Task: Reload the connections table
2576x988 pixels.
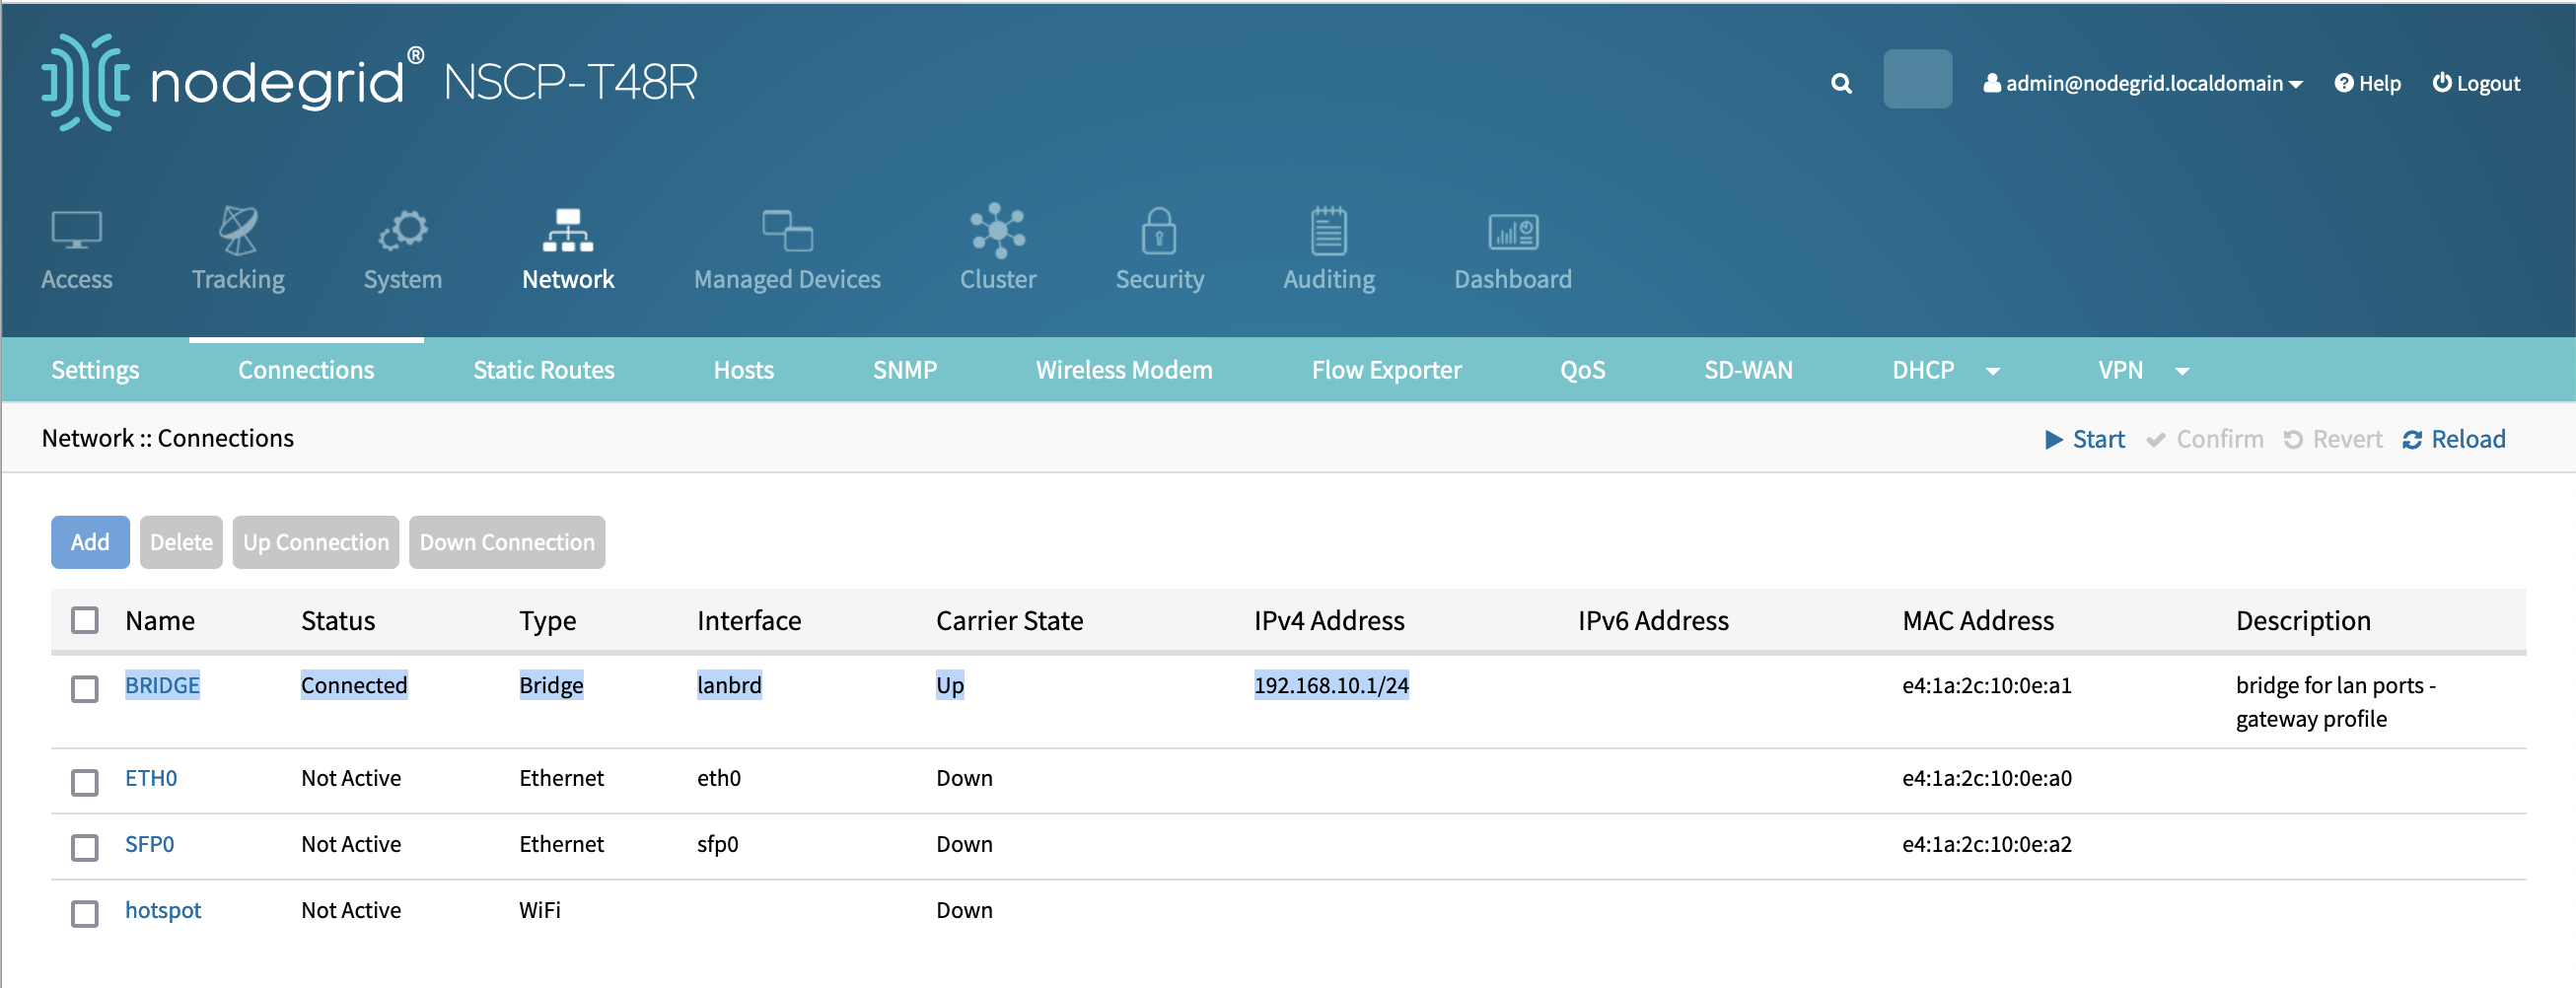Action: click(2454, 439)
